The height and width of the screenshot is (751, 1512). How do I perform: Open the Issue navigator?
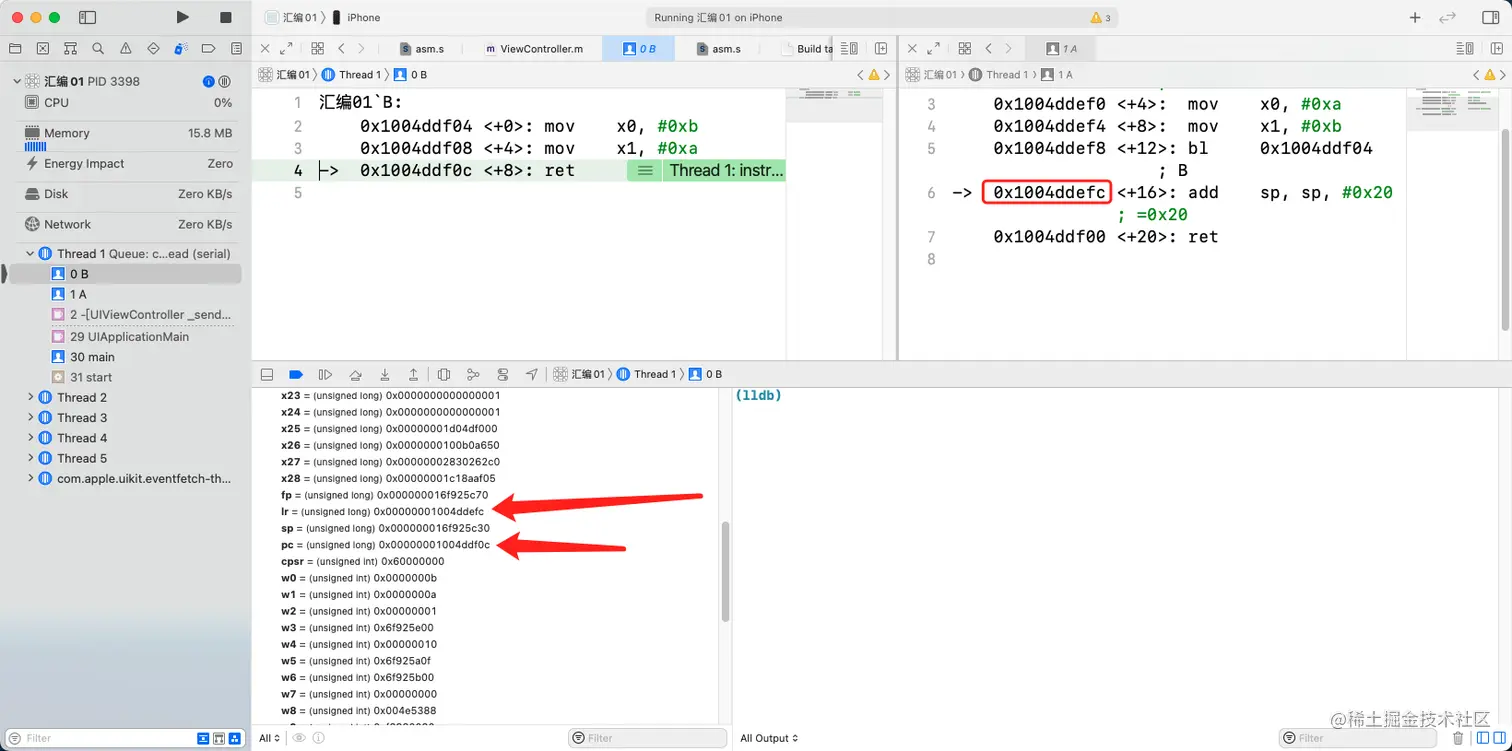tap(126, 48)
